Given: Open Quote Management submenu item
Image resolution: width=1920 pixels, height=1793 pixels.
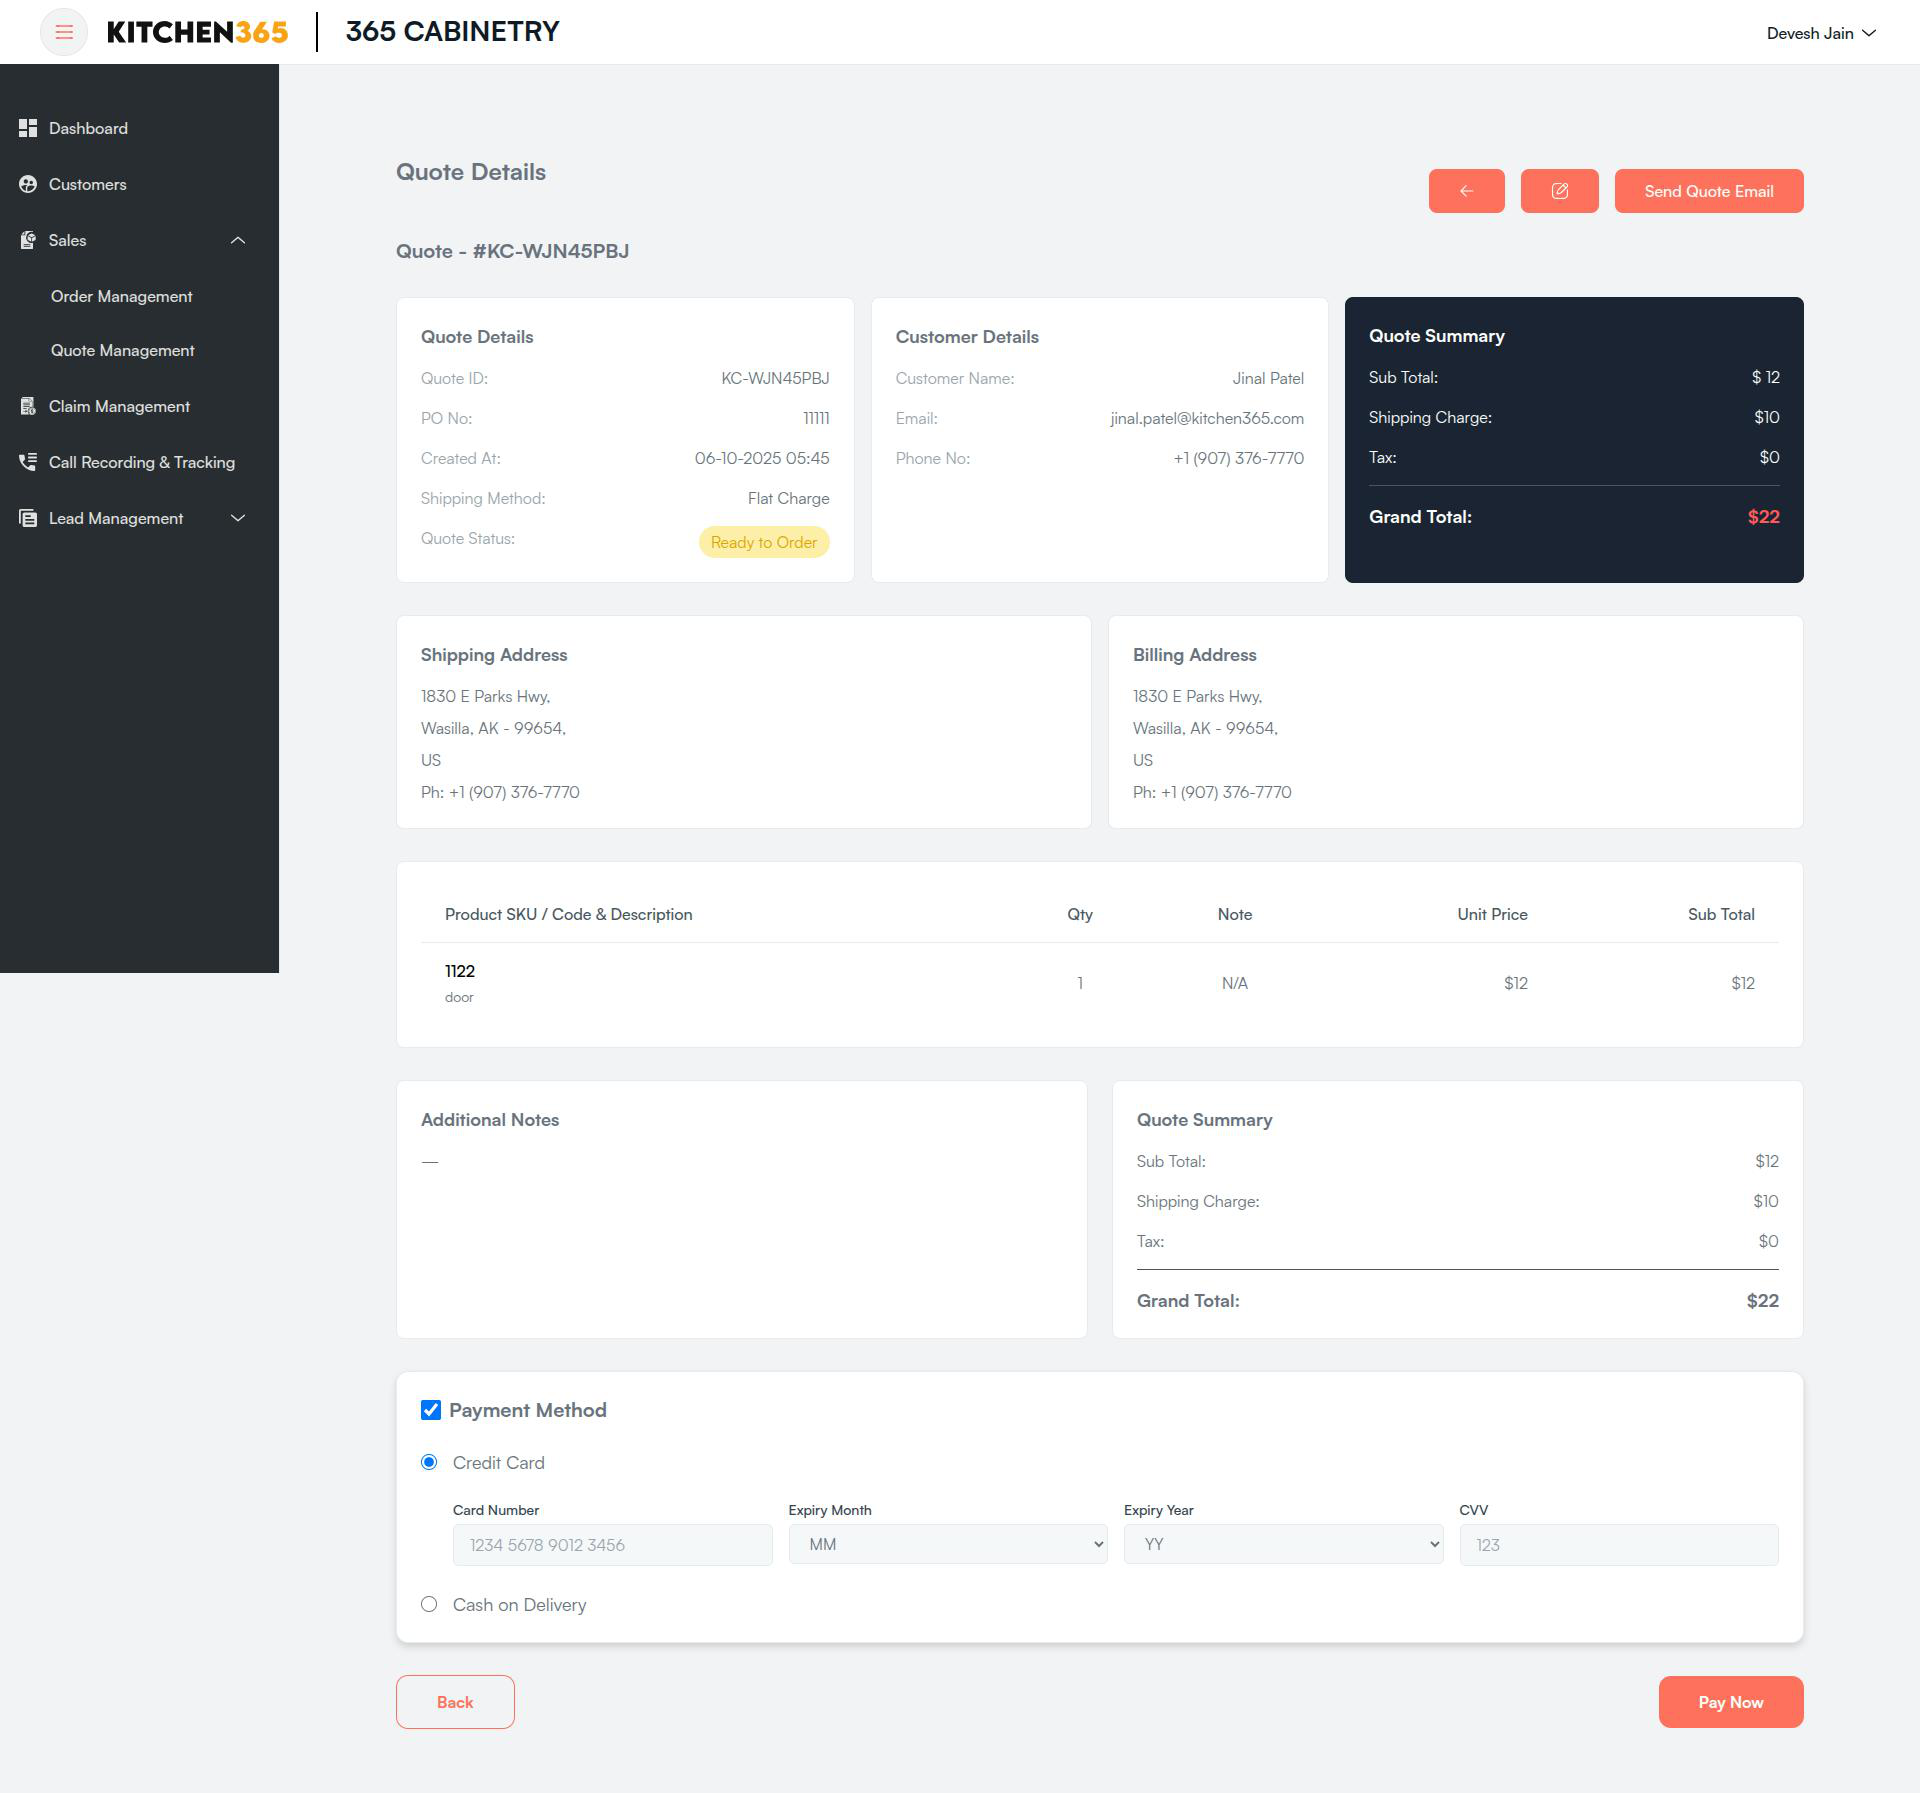Looking at the screenshot, I should click(123, 350).
